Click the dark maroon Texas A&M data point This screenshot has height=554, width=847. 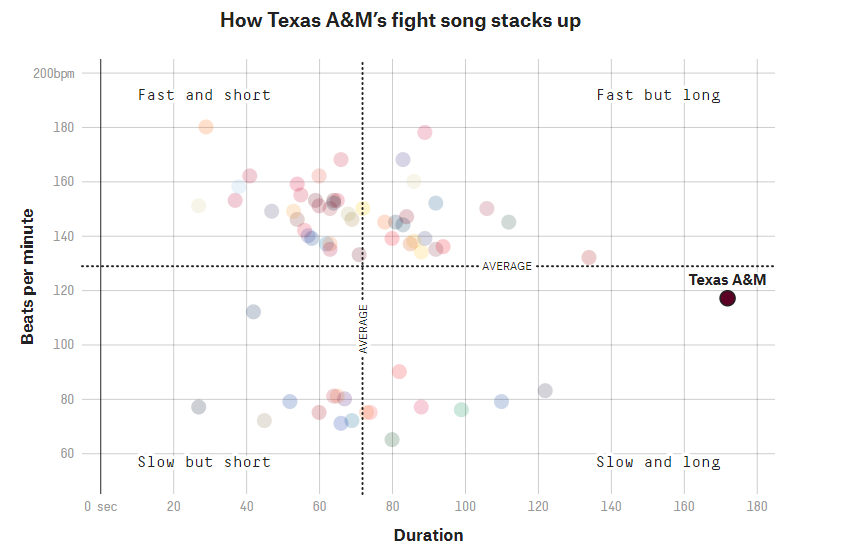tap(727, 298)
